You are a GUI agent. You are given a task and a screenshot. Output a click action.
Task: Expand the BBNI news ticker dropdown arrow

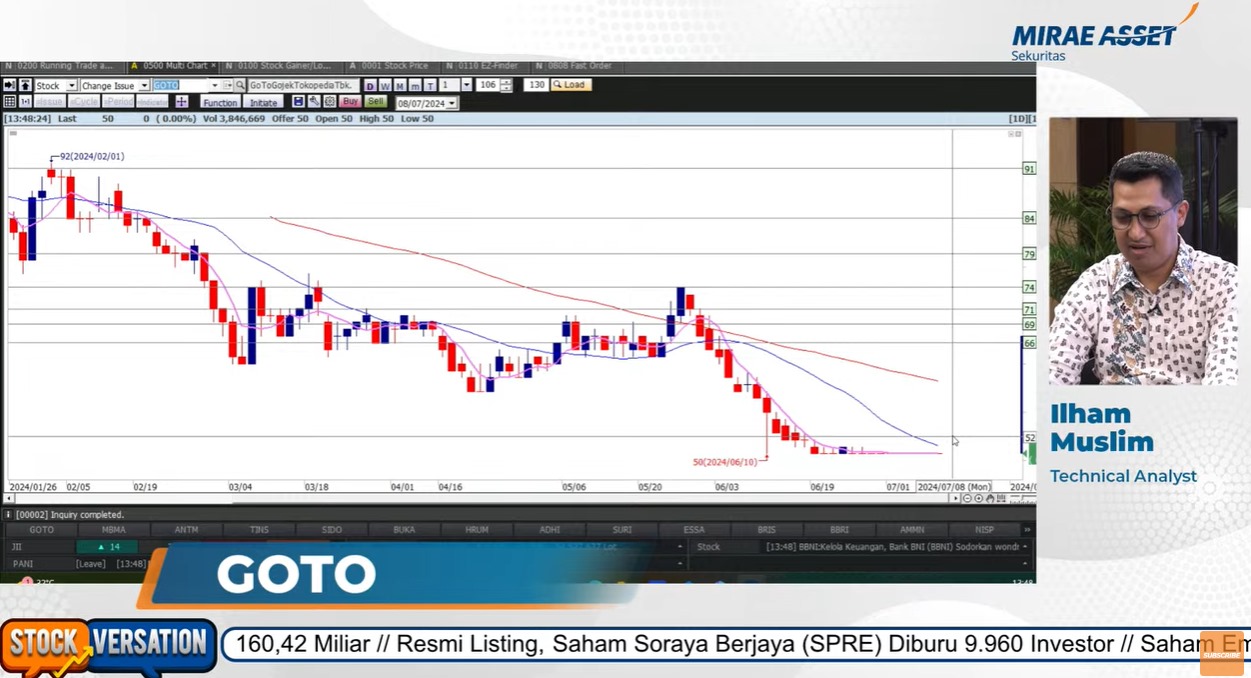pos(1025,547)
